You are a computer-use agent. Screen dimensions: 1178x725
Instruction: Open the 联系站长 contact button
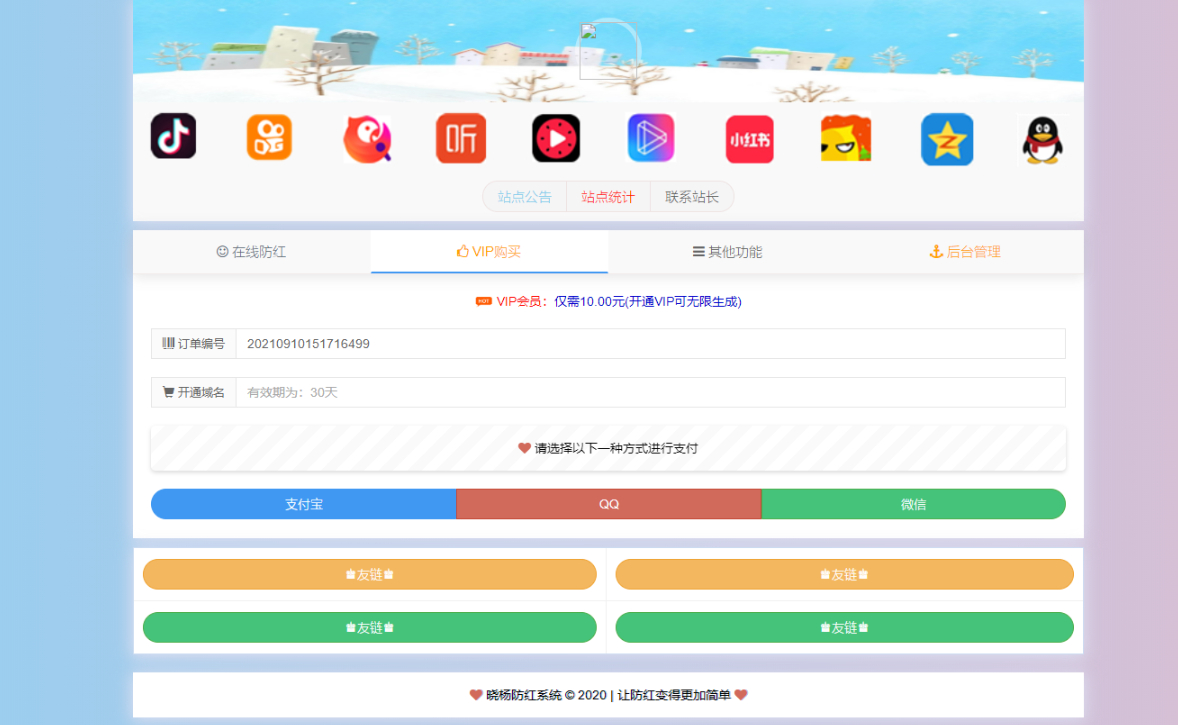click(x=692, y=197)
